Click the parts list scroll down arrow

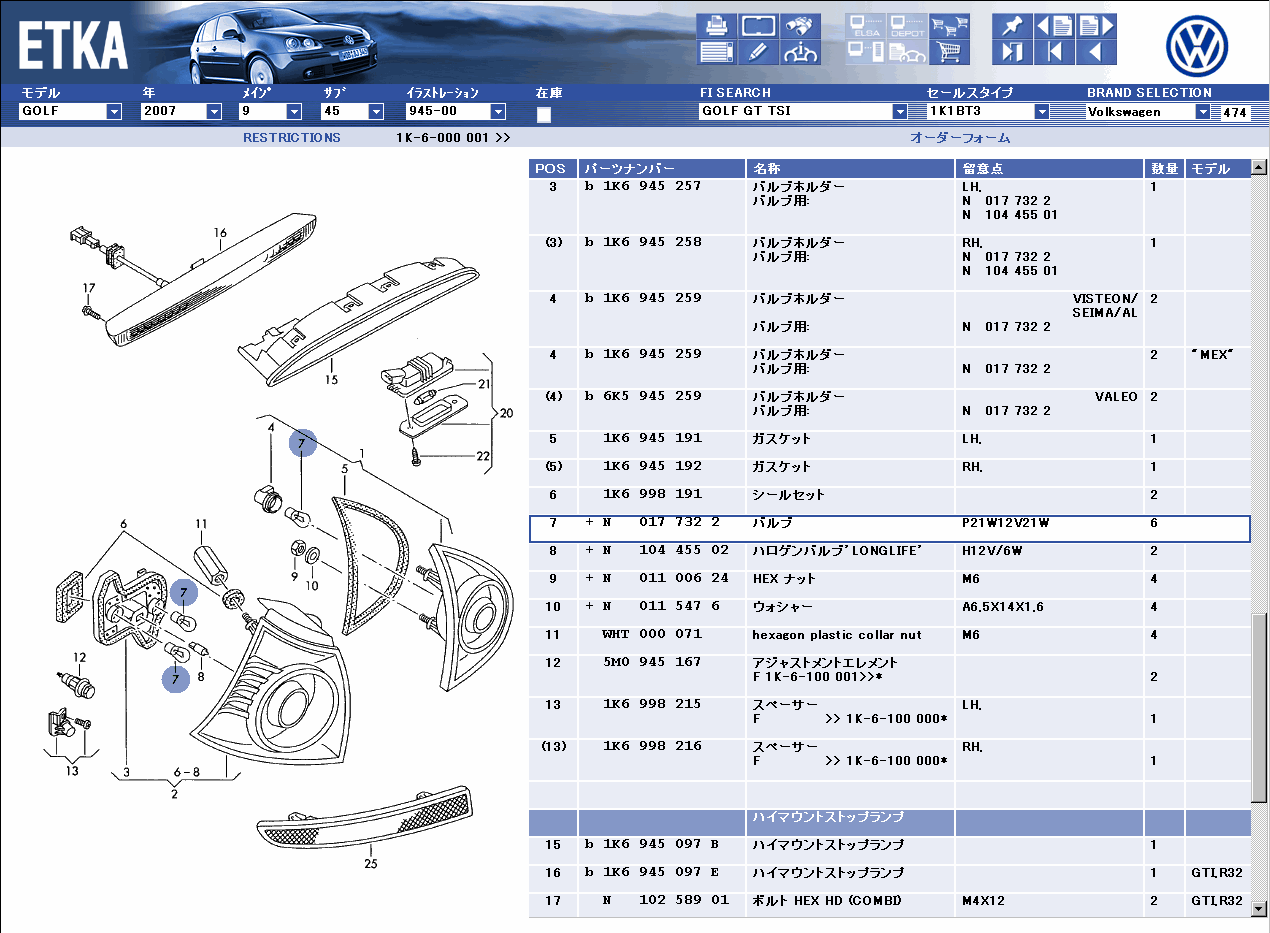coord(1259,909)
